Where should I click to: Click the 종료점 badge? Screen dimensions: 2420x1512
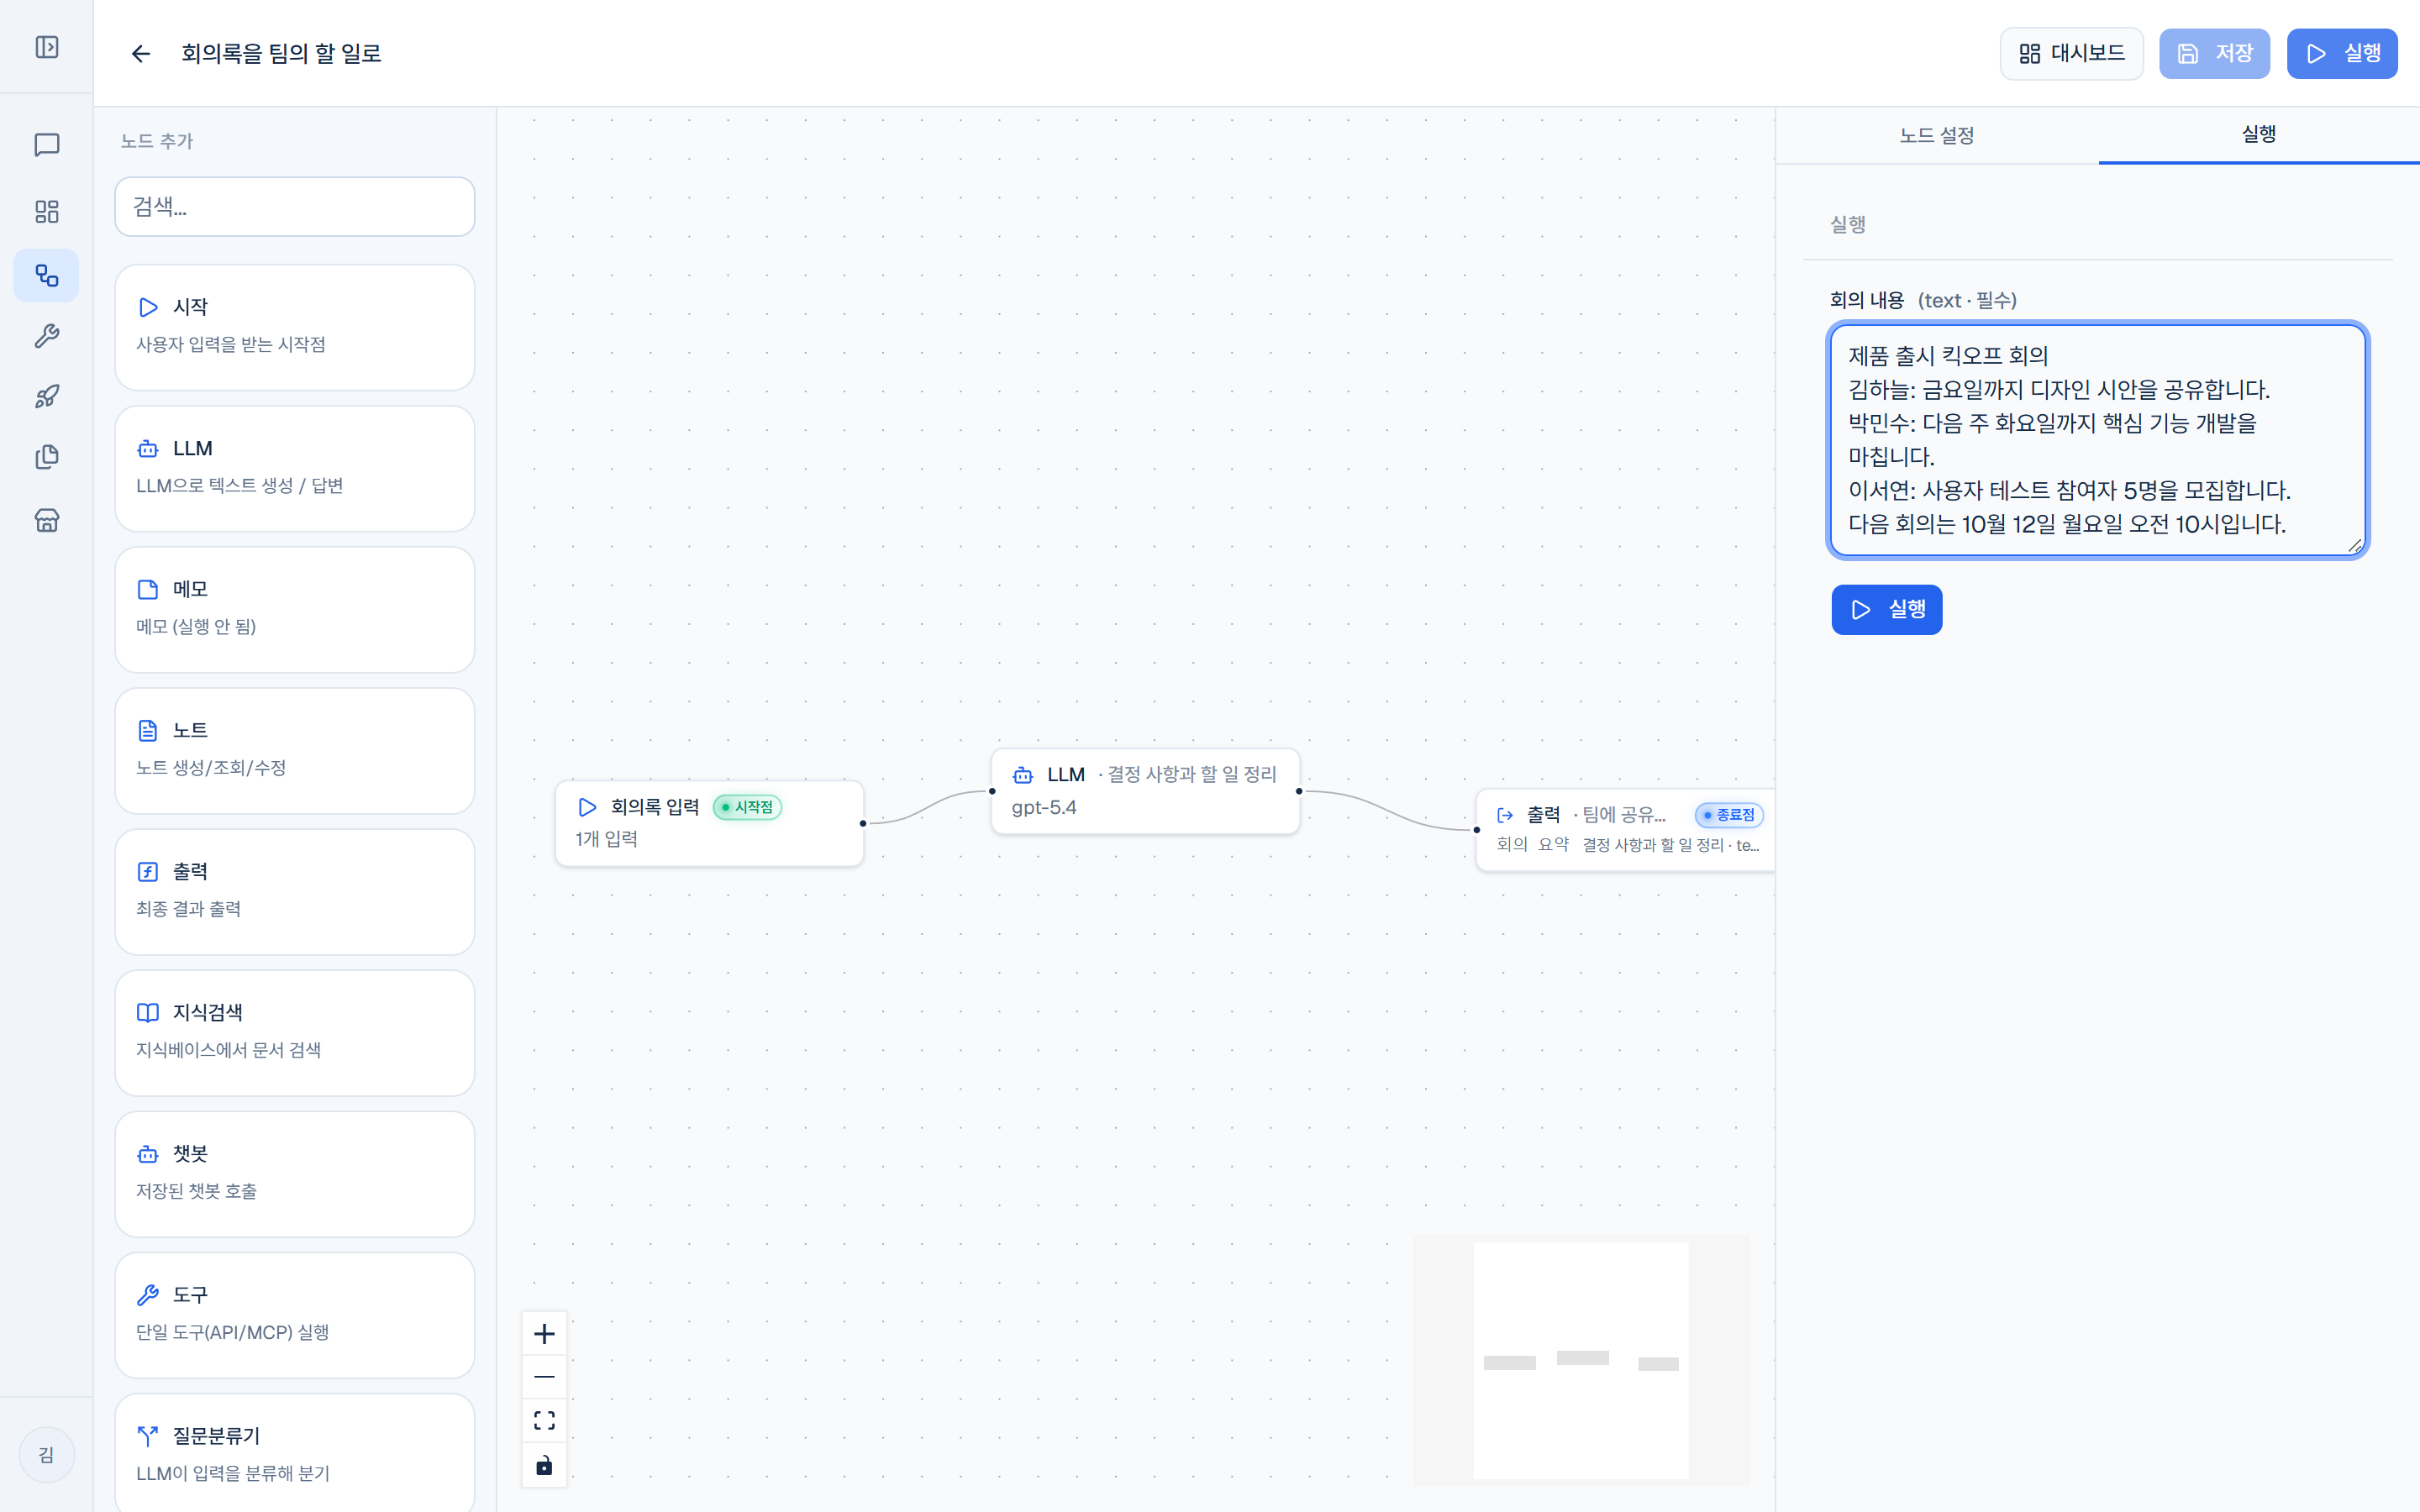click(1729, 815)
